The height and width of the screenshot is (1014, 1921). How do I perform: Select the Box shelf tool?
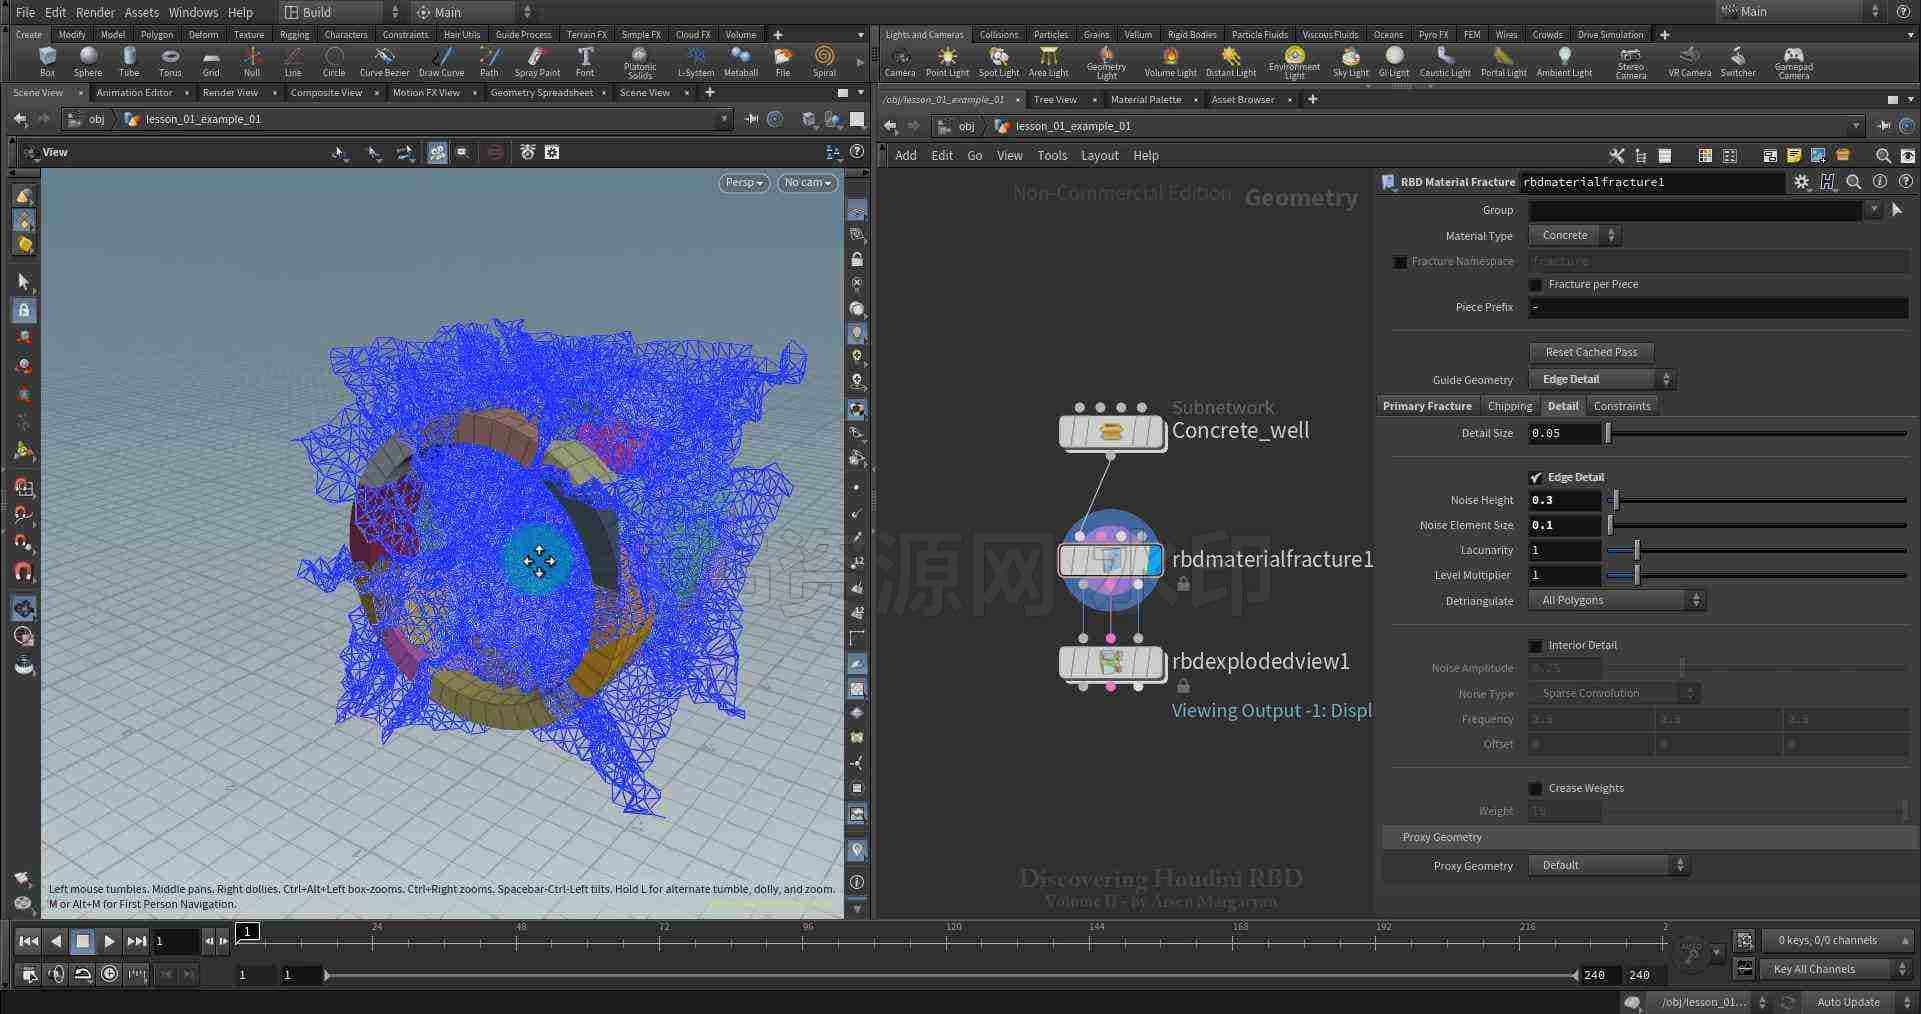[47, 61]
